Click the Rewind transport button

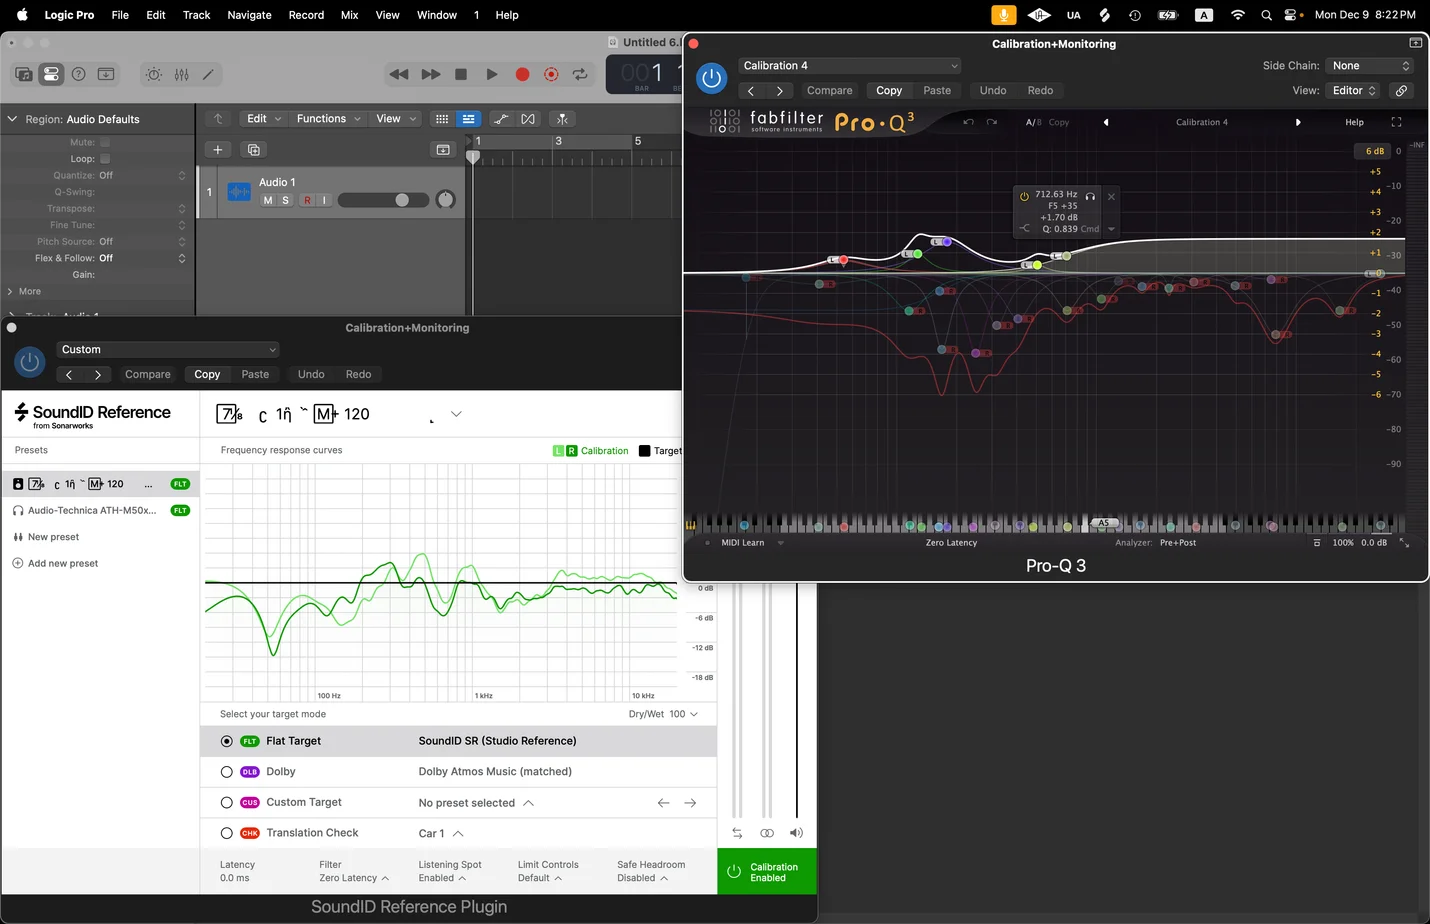[399, 74]
